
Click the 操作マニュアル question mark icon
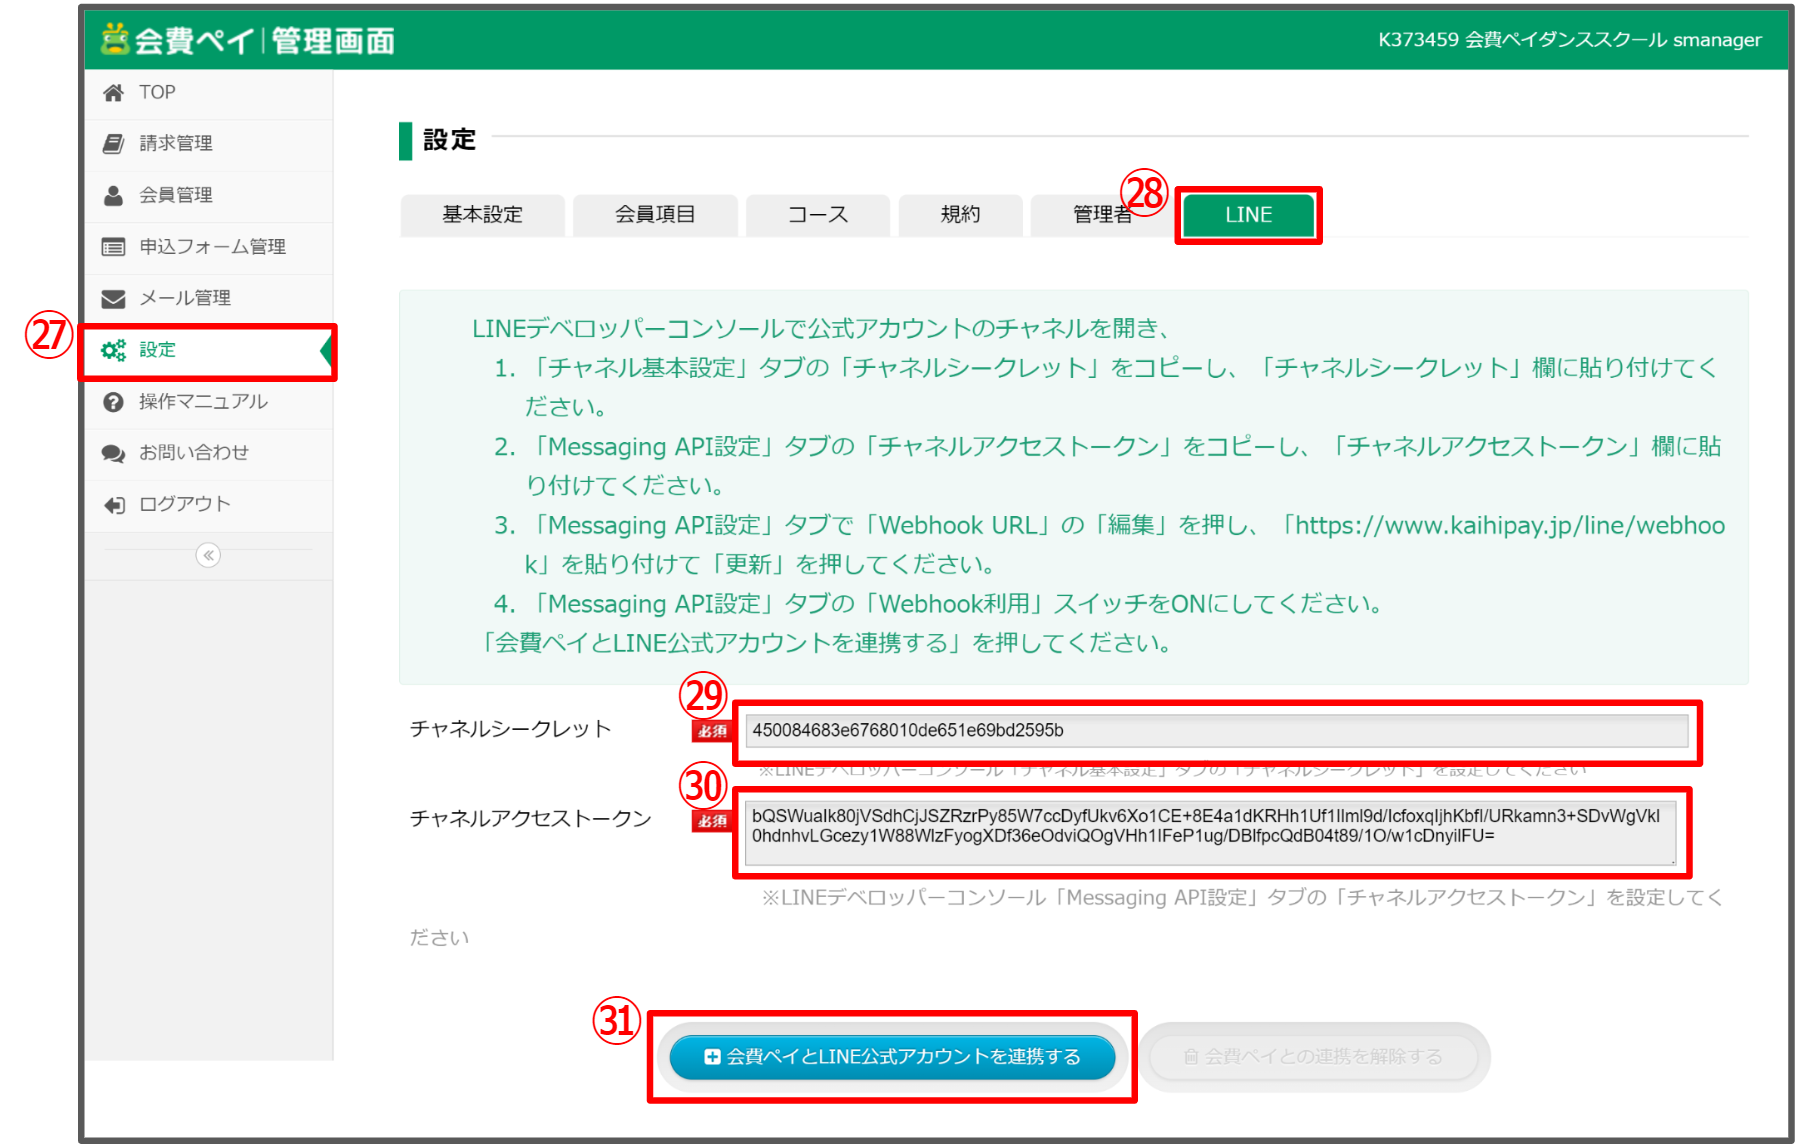tap(114, 402)
